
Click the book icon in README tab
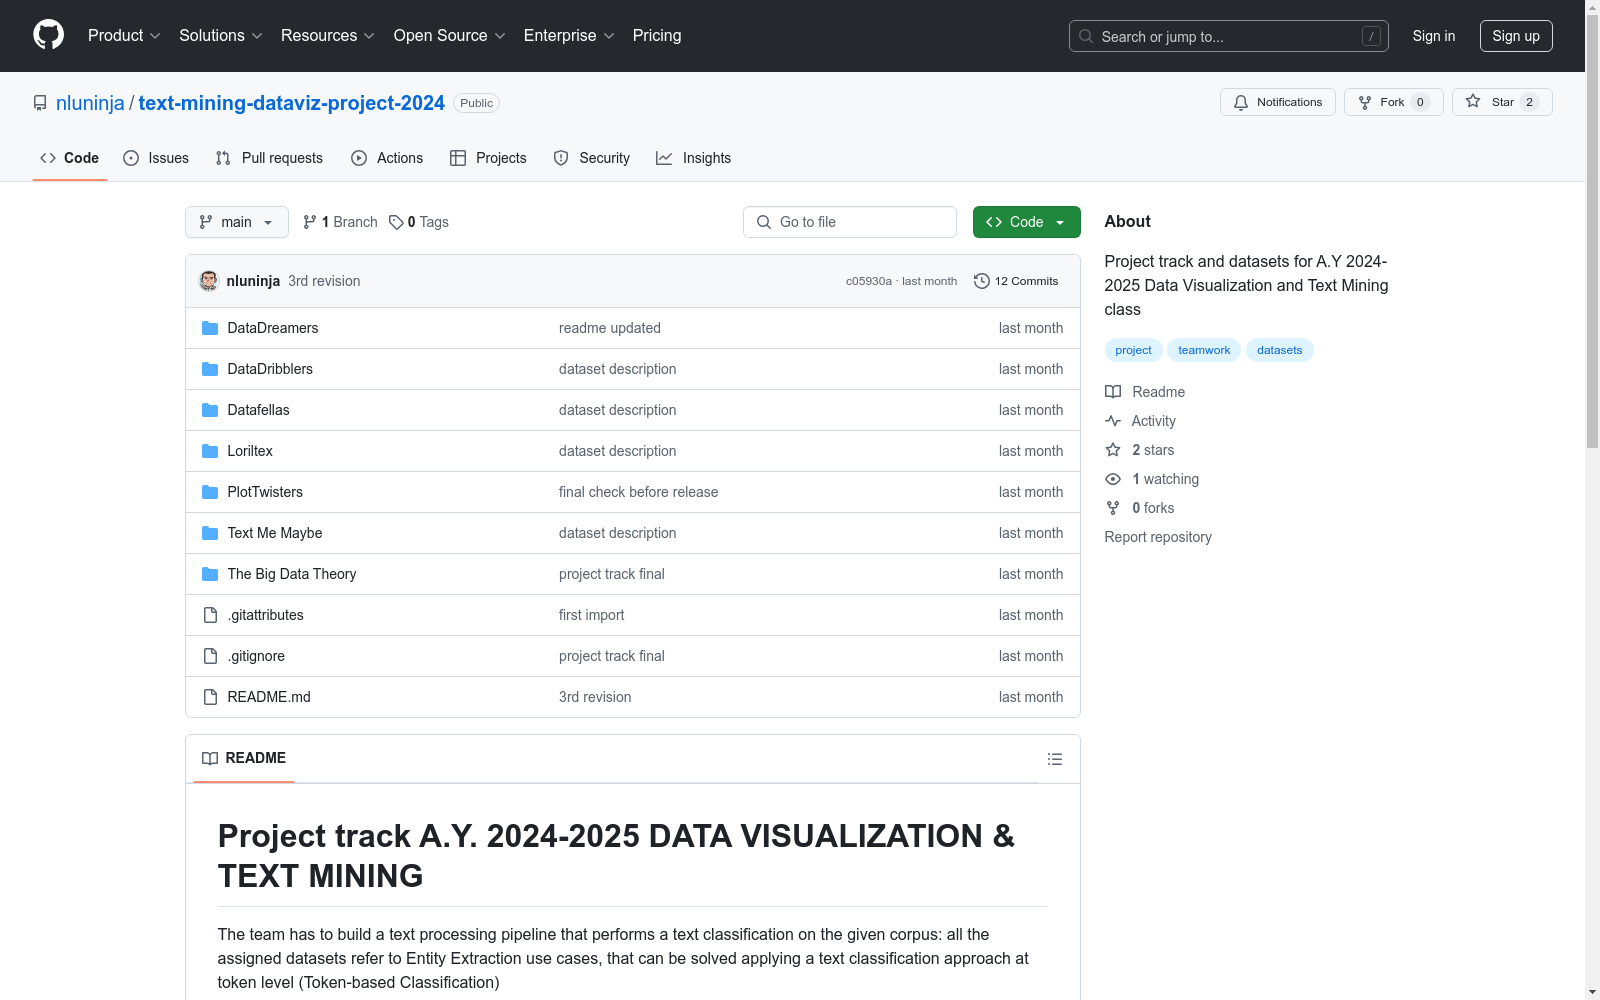click(x=210, y=758)
